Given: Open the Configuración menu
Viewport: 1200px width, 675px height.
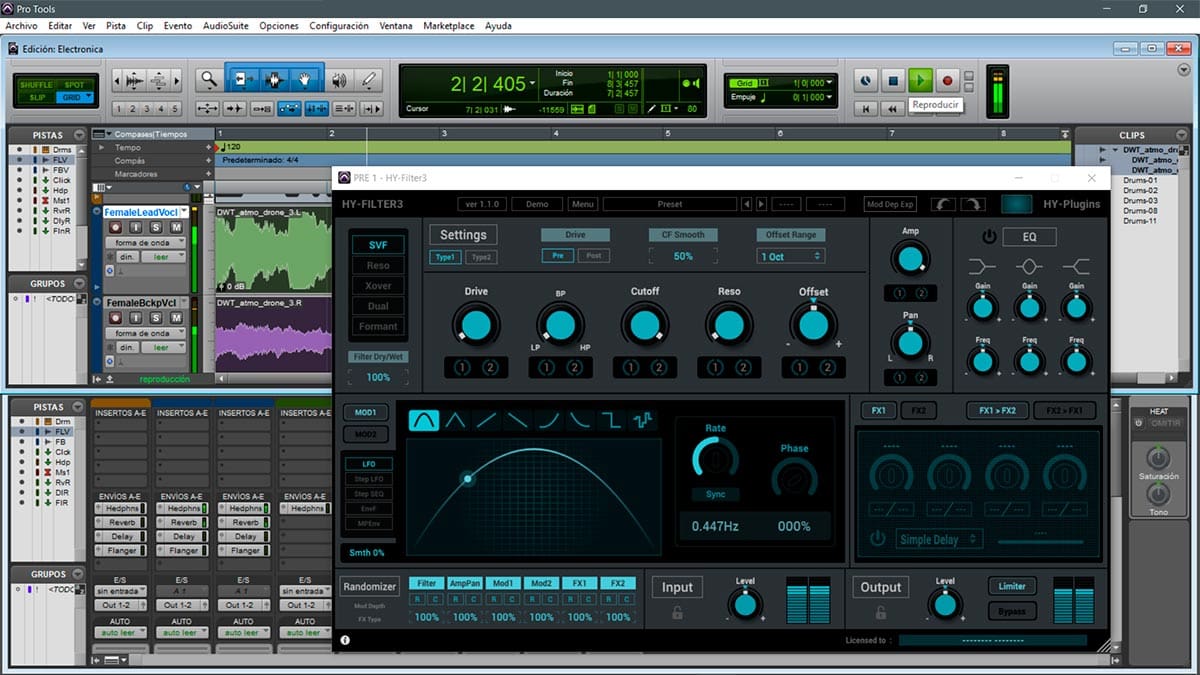Looking at the screenshot, I should (x=339, y=26).
